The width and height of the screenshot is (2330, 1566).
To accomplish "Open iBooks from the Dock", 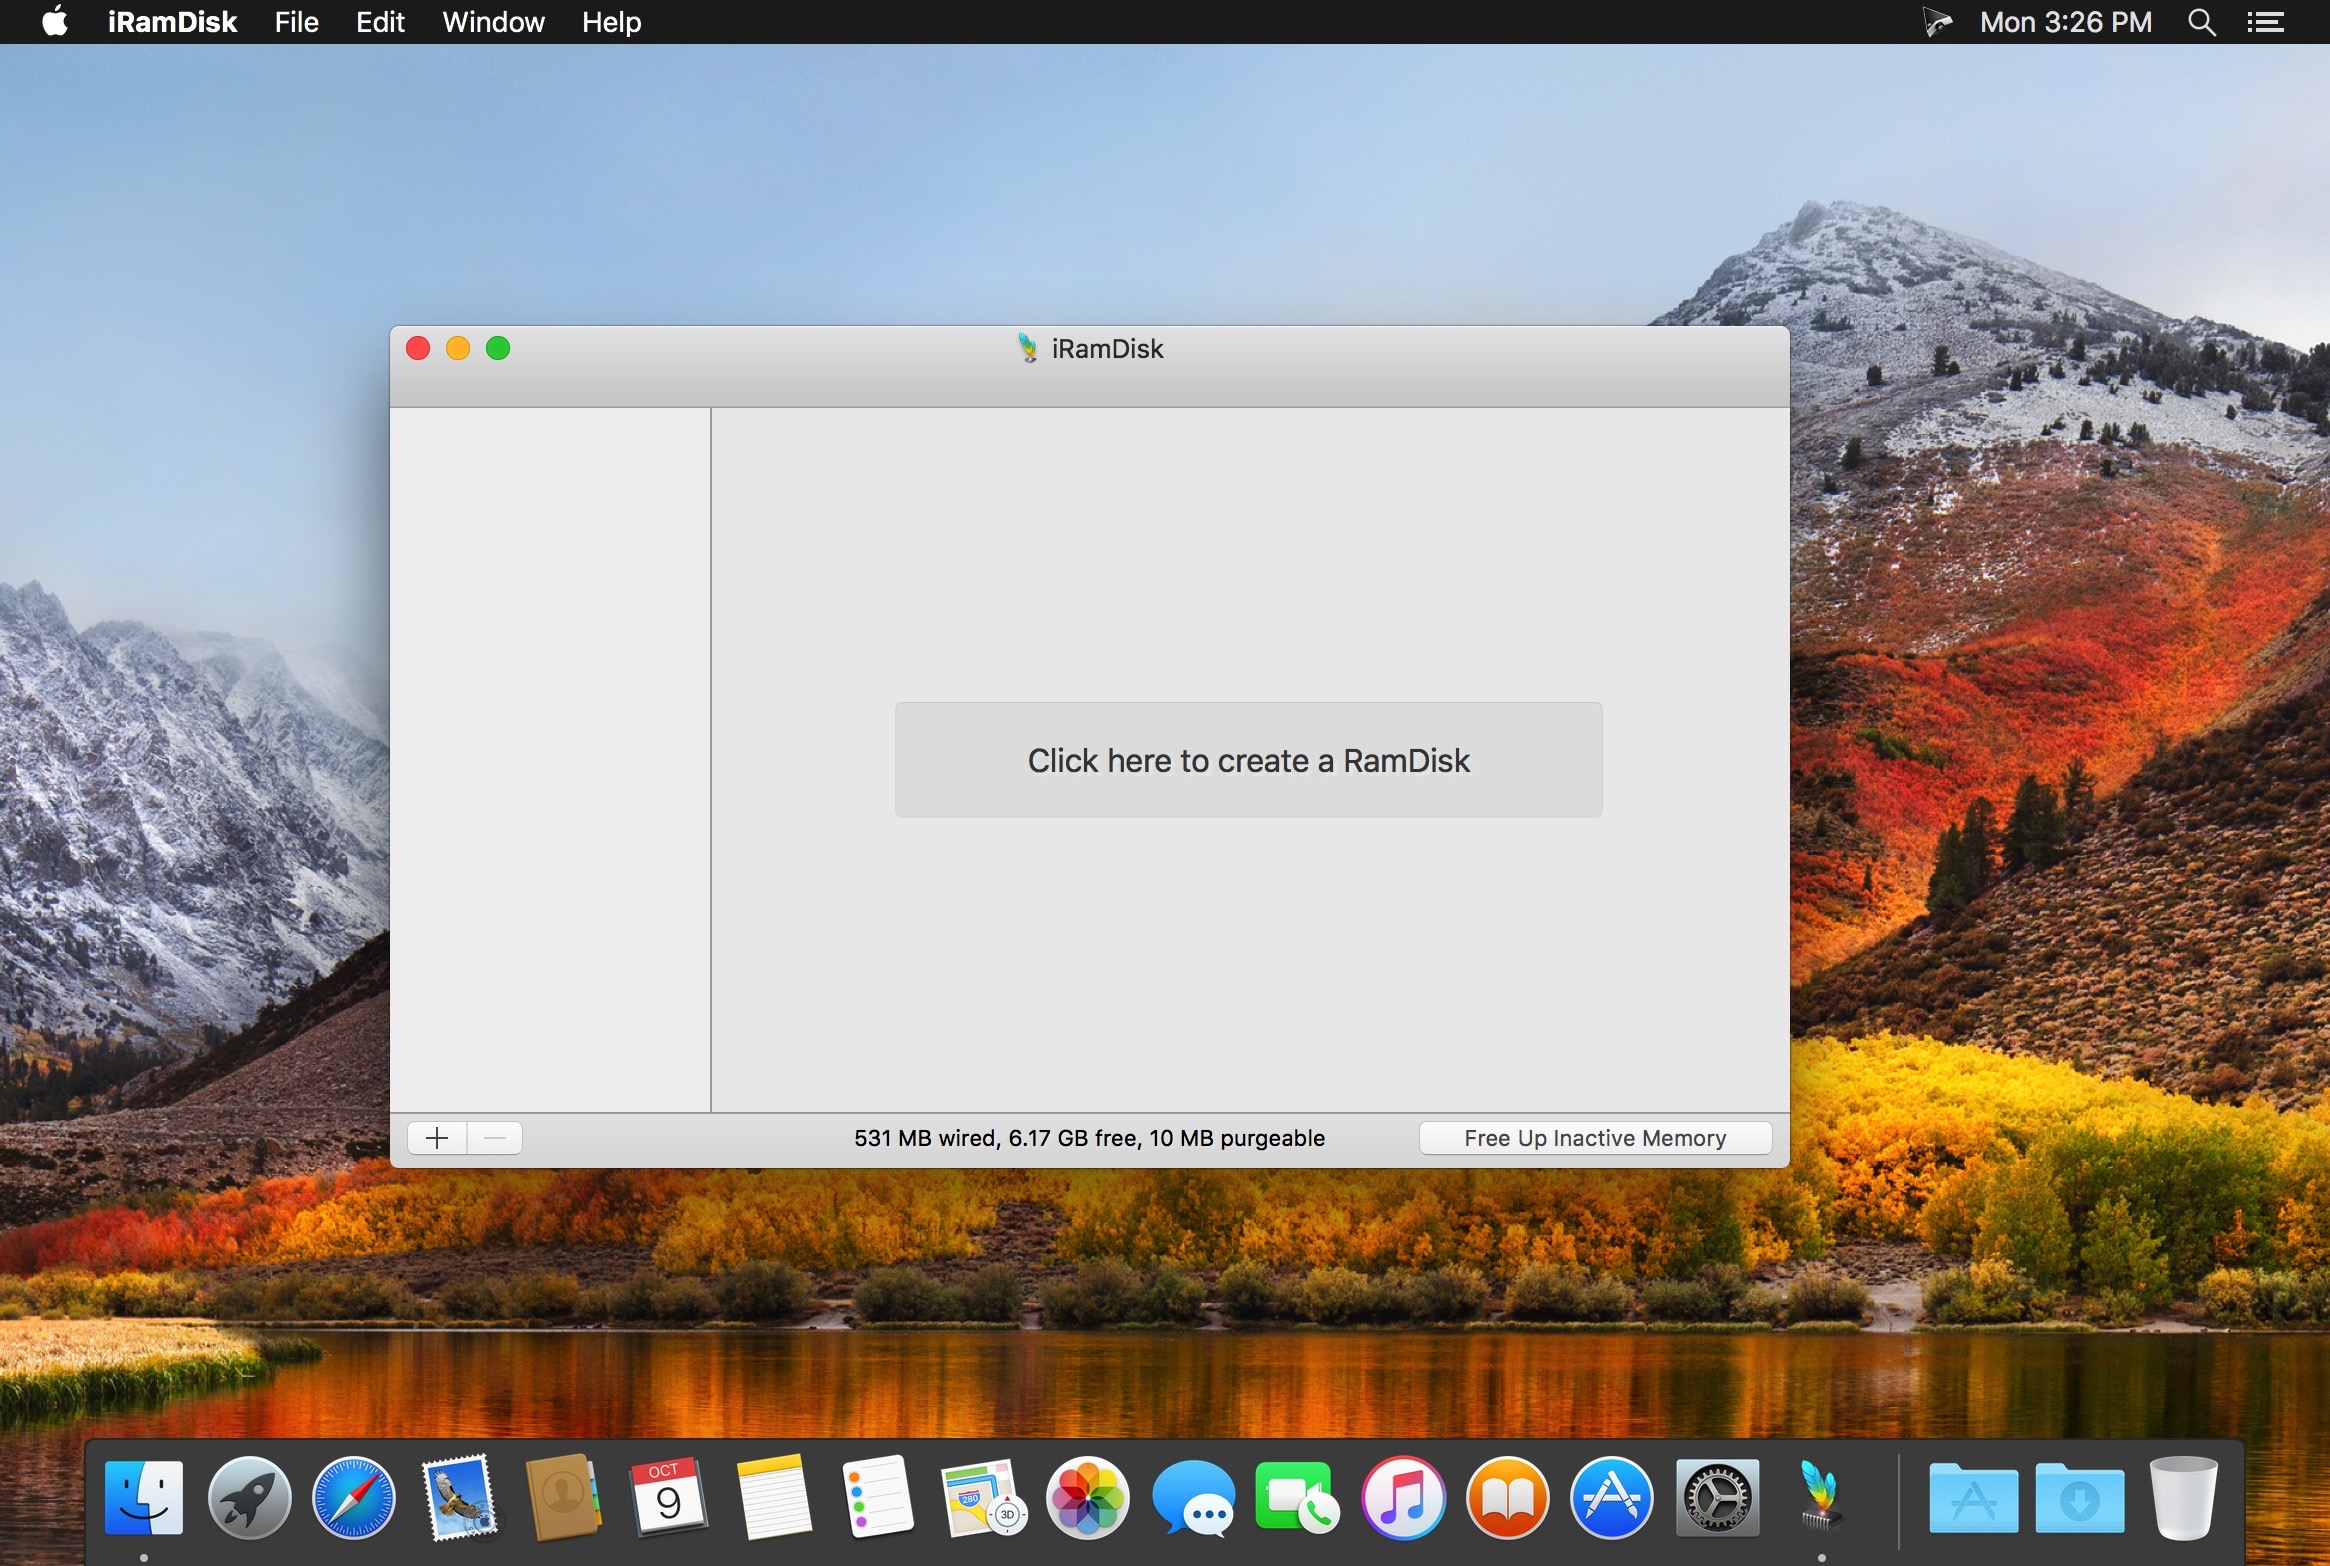I will pos(1507,1497).
